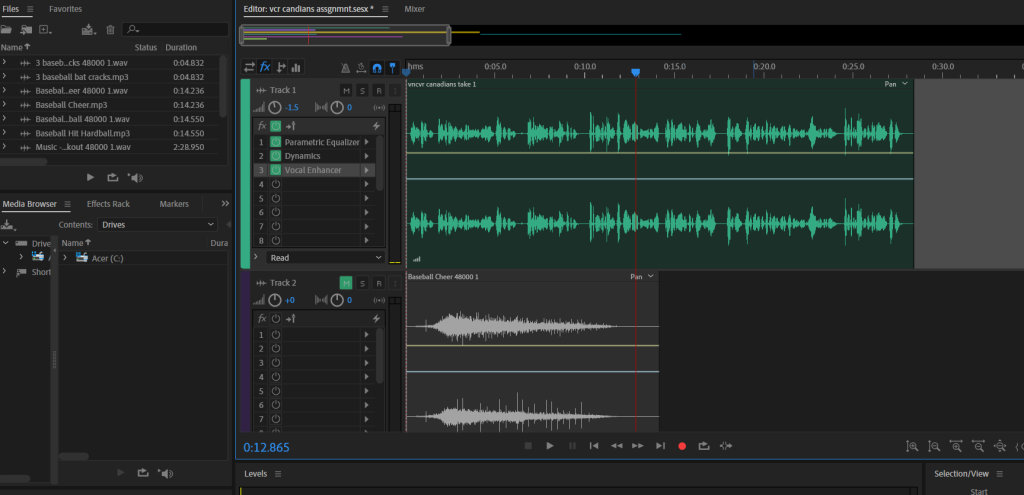Open the Effects Rack tab
Viewport: 1024px width, 495px height.
[x=108, y=204]
